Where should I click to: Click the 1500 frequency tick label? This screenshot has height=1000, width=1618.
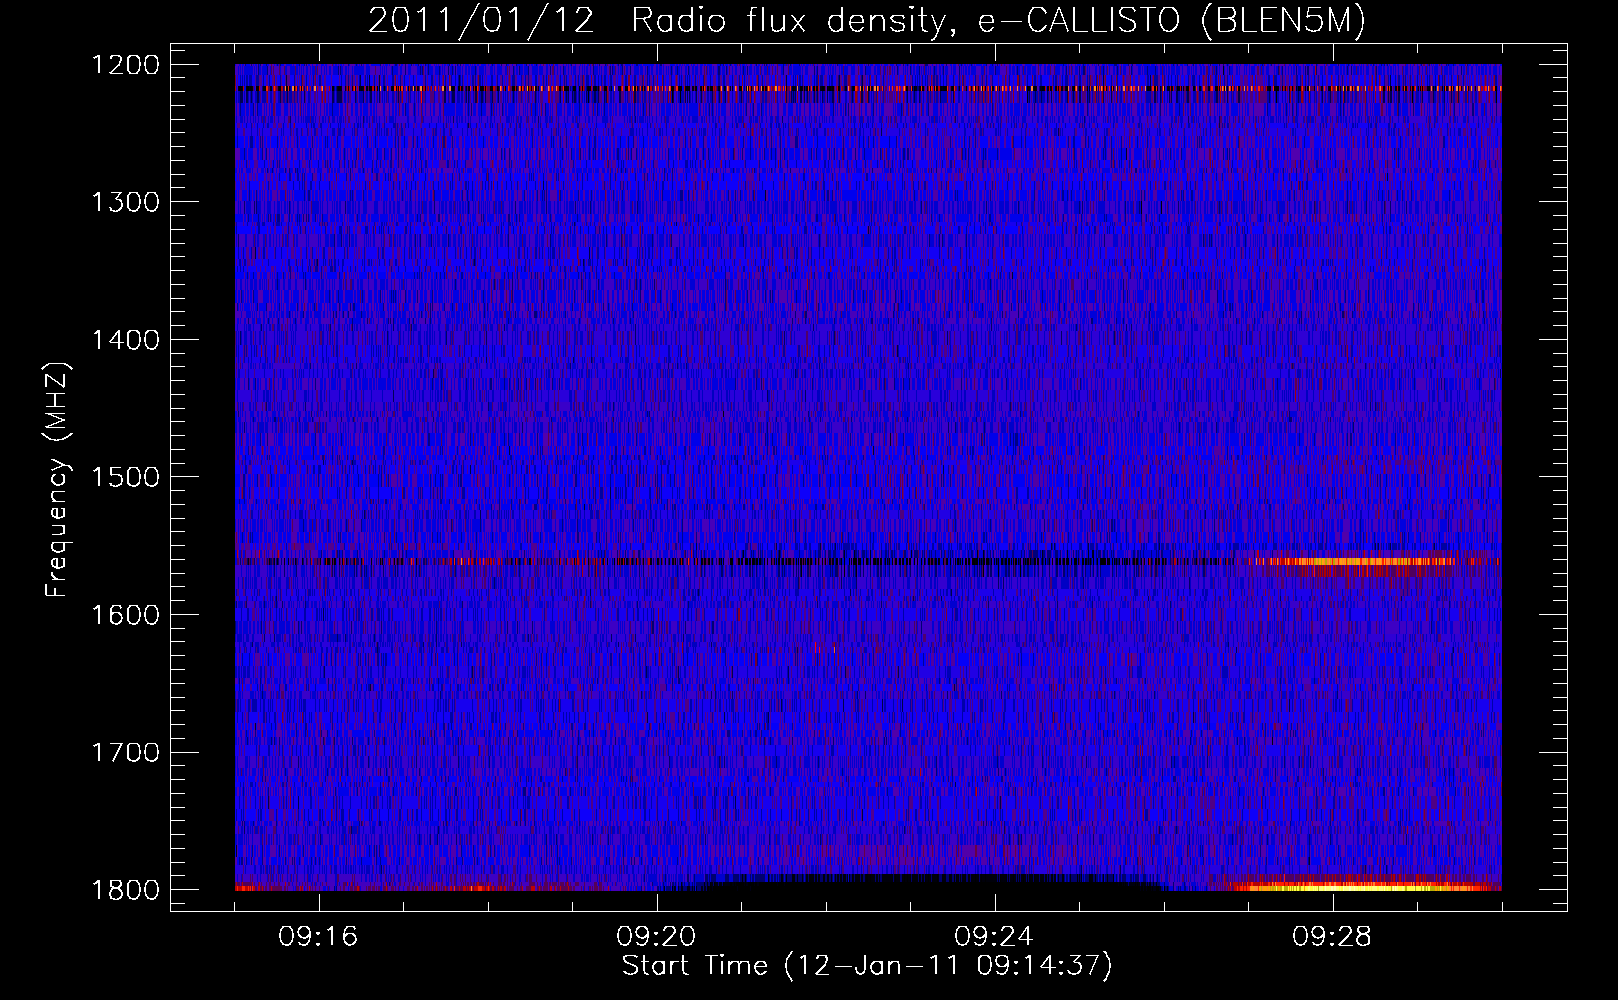[125, 477]
